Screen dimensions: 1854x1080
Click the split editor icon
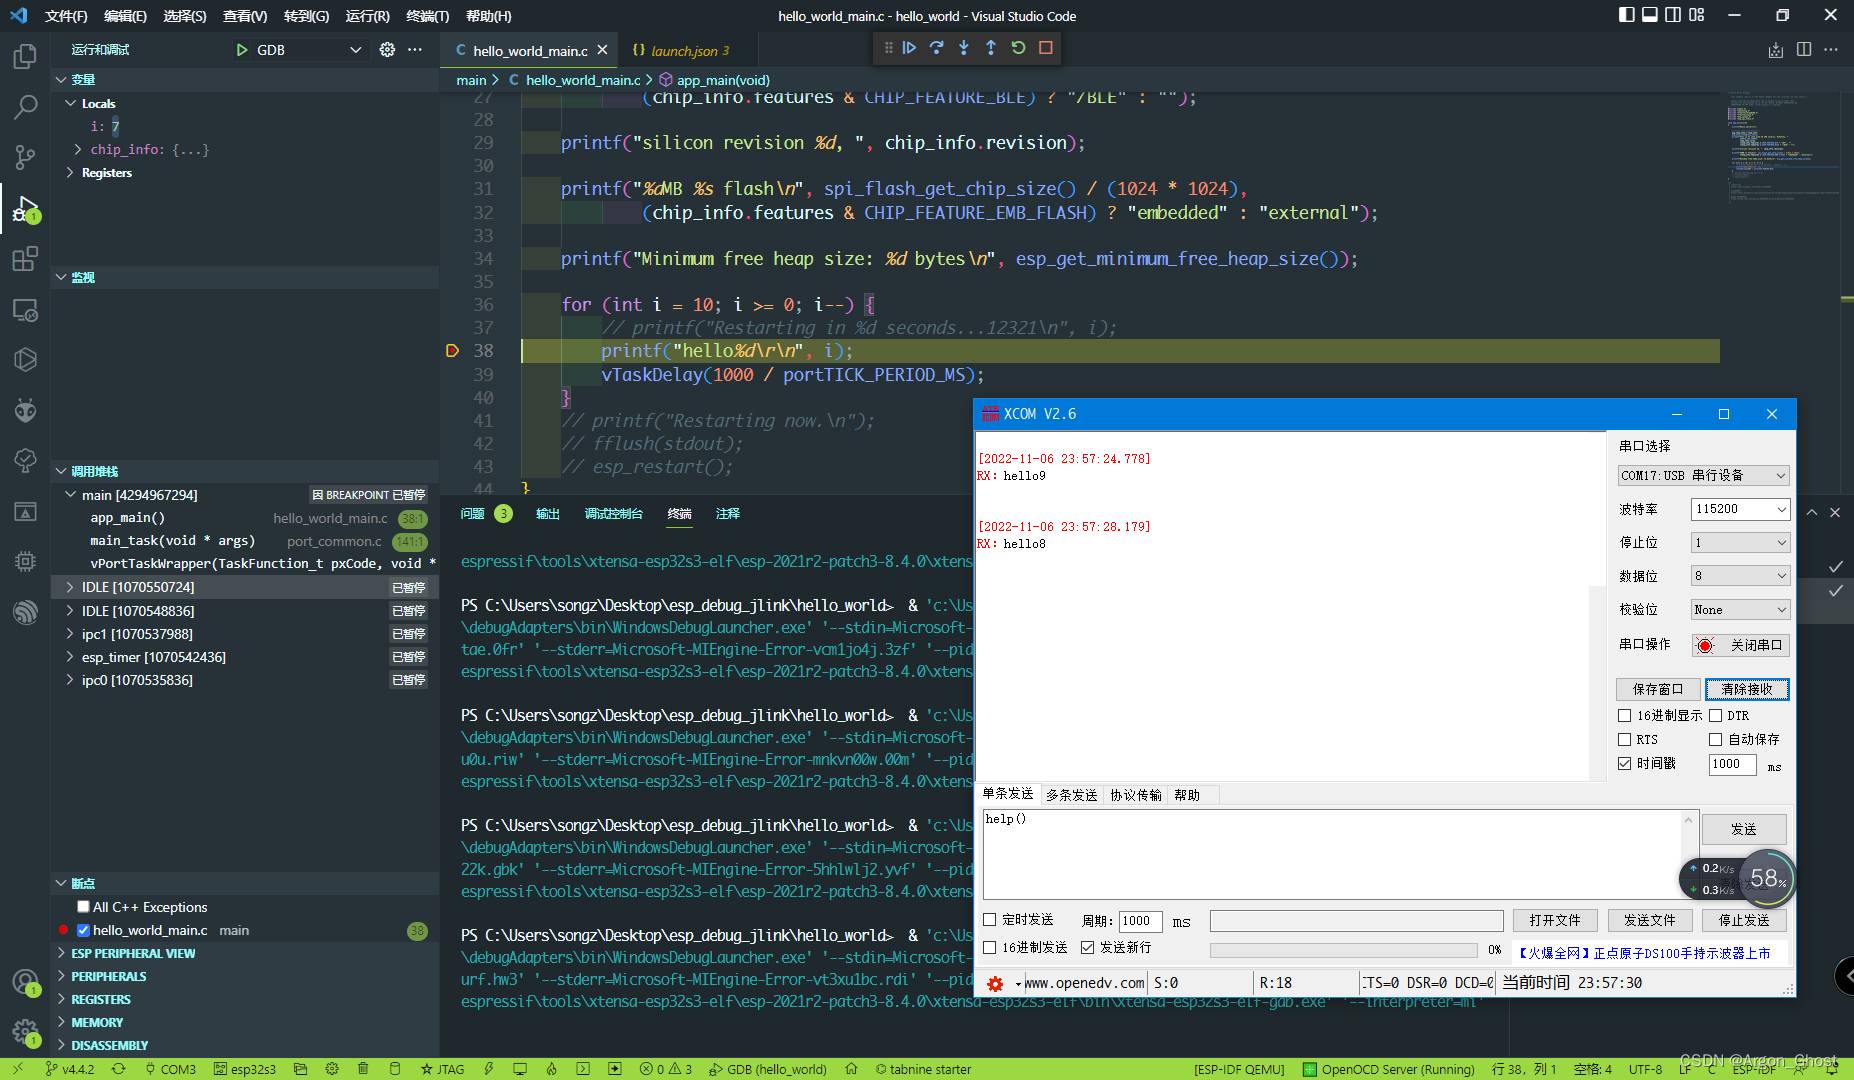[x=1803, y=50]
